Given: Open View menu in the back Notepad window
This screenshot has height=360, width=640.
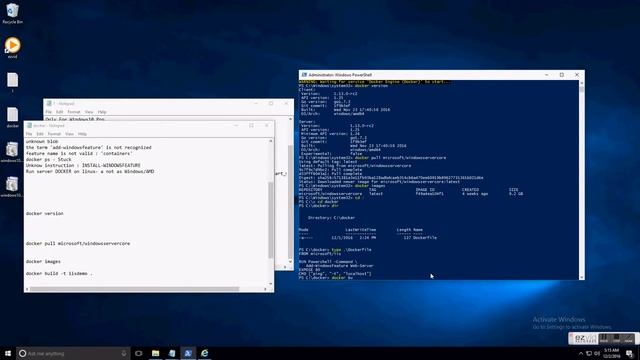Looking at the screenshot, I should (x=89, y=112).
